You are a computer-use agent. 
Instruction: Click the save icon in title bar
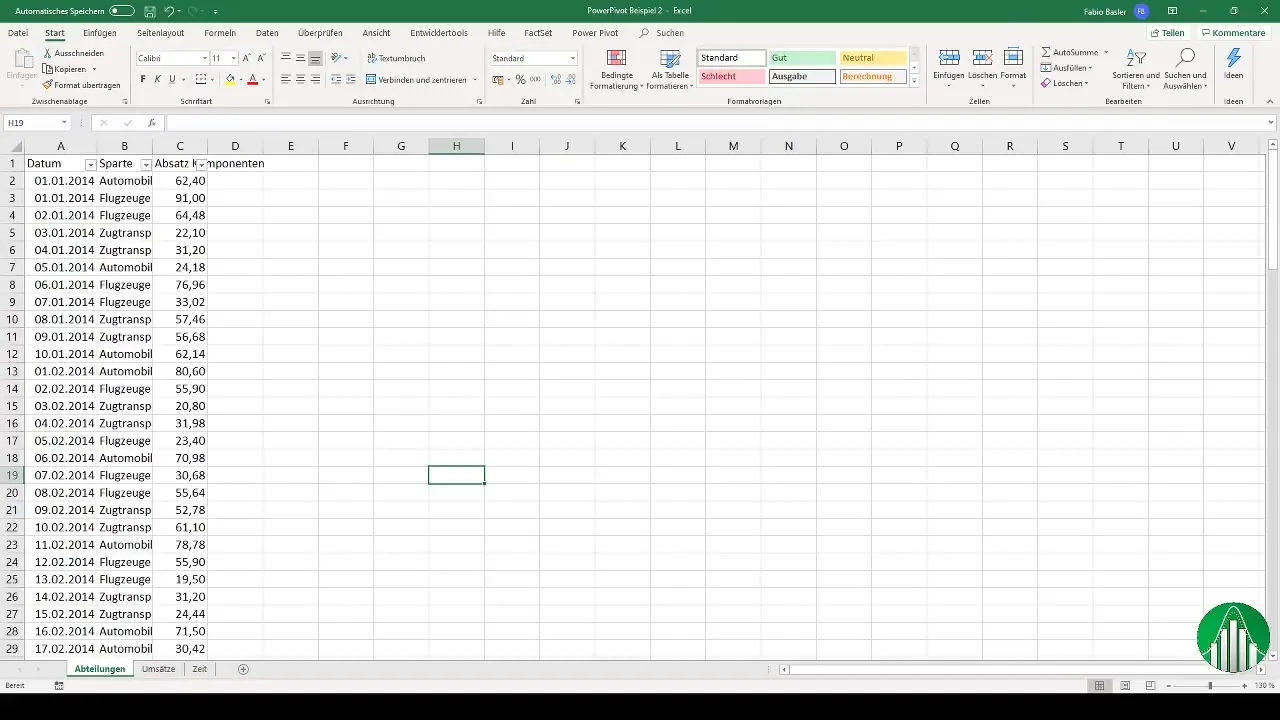pyautogui.click(x=149, y=11)
